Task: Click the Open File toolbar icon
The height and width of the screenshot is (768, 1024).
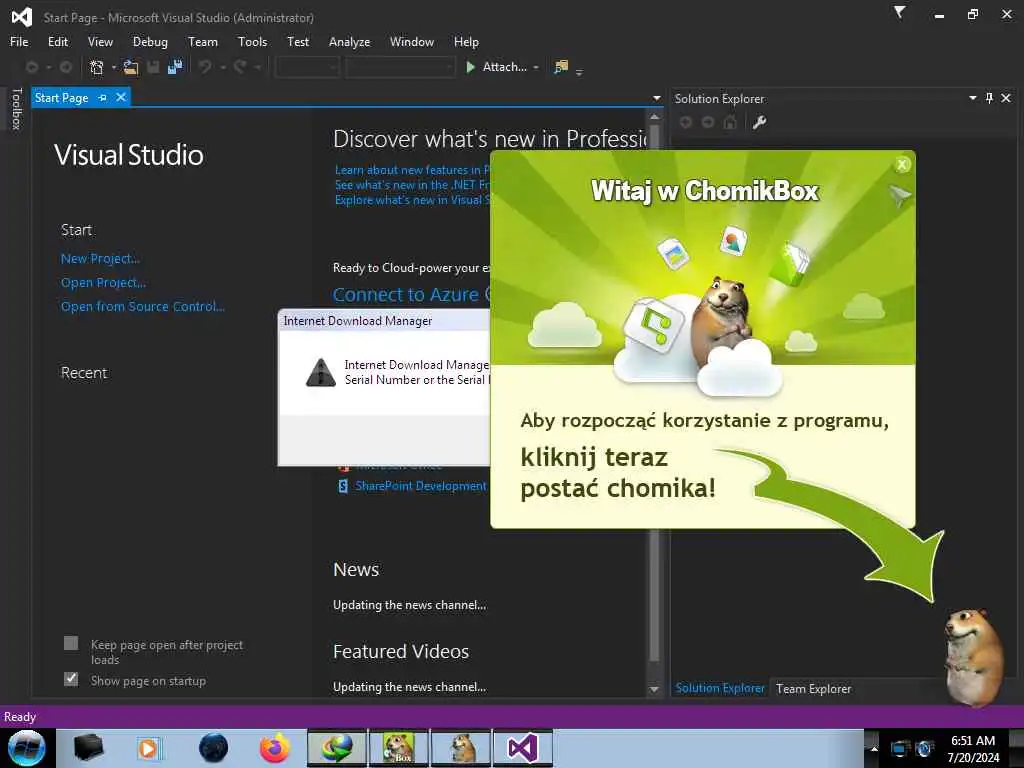Action: 131,67
